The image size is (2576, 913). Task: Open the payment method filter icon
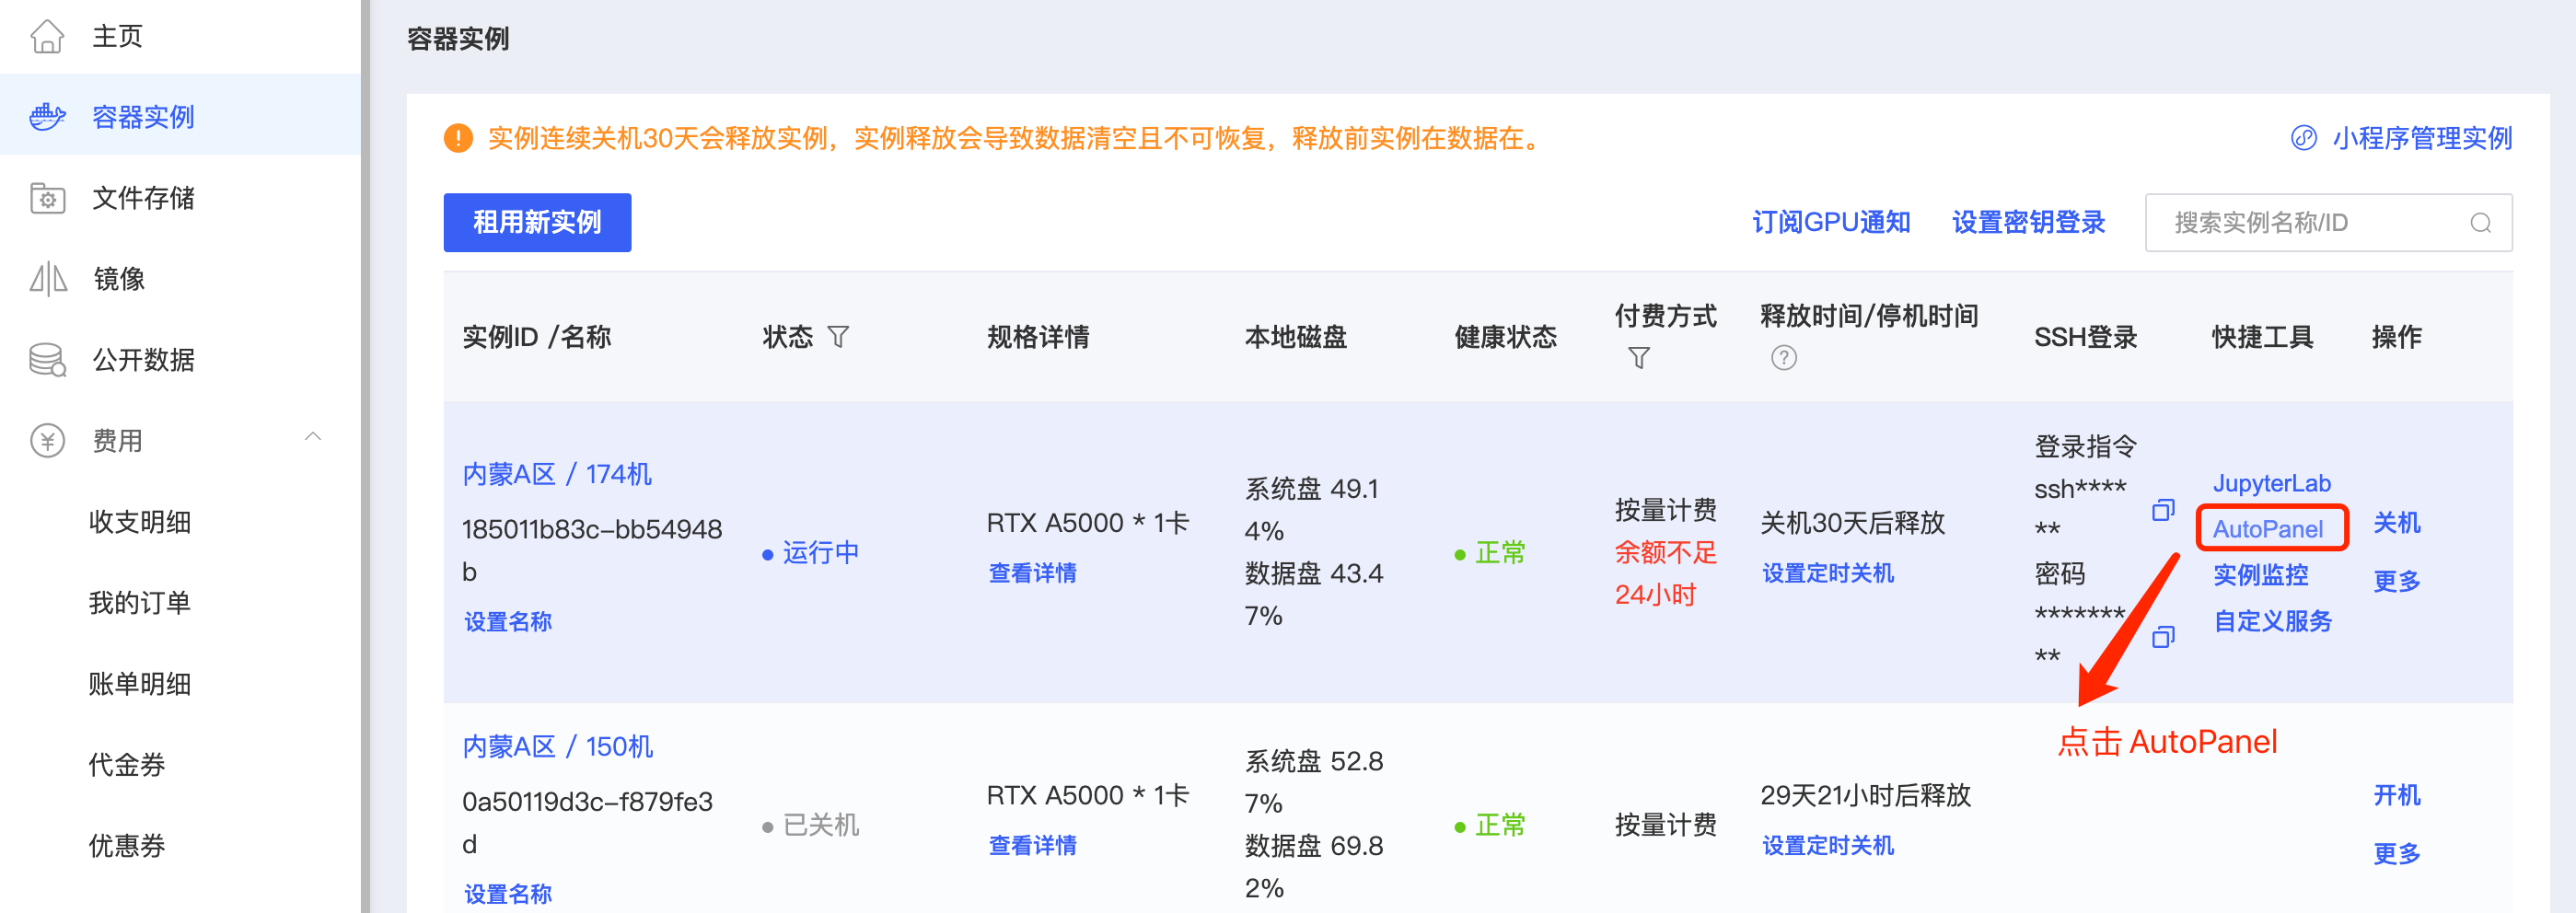tap(1639, 358)
